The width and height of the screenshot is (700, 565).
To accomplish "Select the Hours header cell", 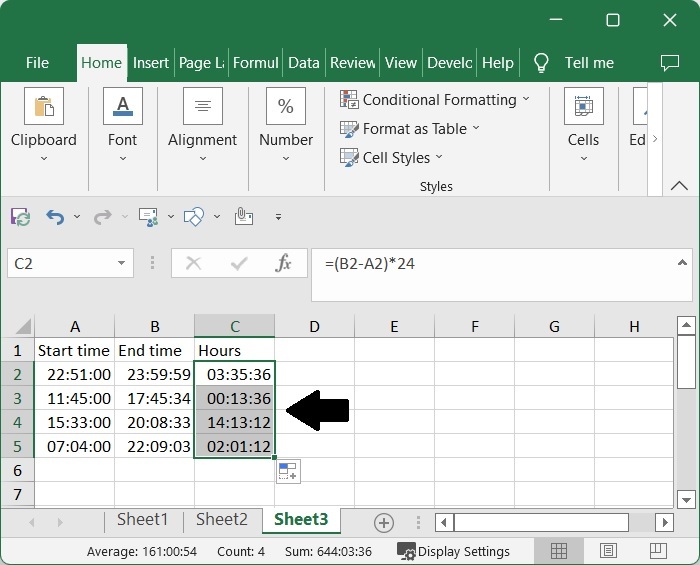I will click(x=234, y=350).
